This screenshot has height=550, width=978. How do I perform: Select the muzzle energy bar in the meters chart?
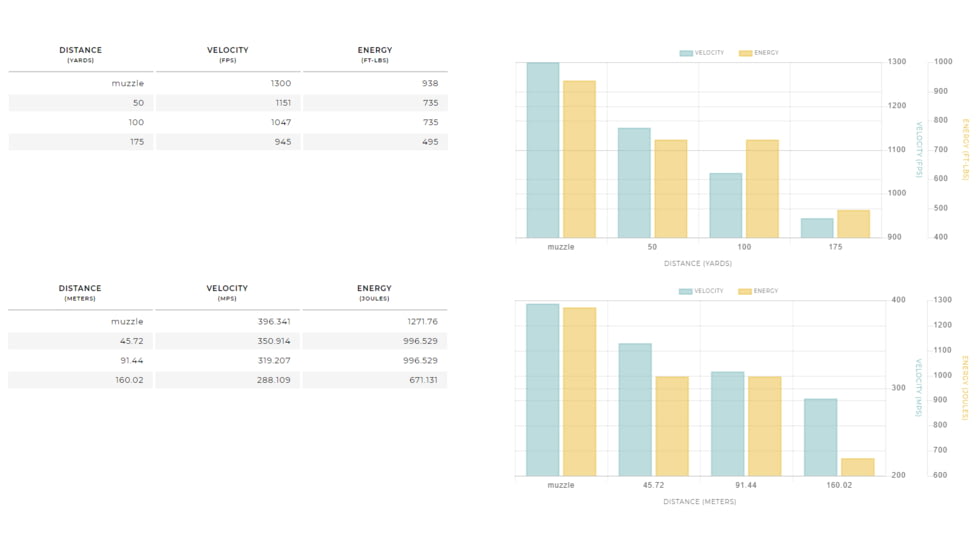coord(579,391)
